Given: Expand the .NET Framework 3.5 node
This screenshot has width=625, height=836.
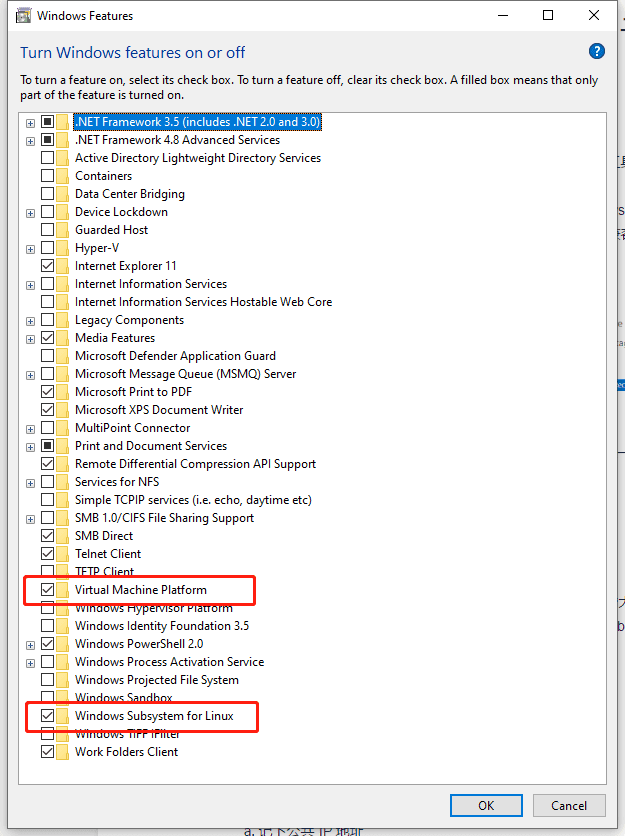Looking at the screenshot, I should click(x=31, y=122).
